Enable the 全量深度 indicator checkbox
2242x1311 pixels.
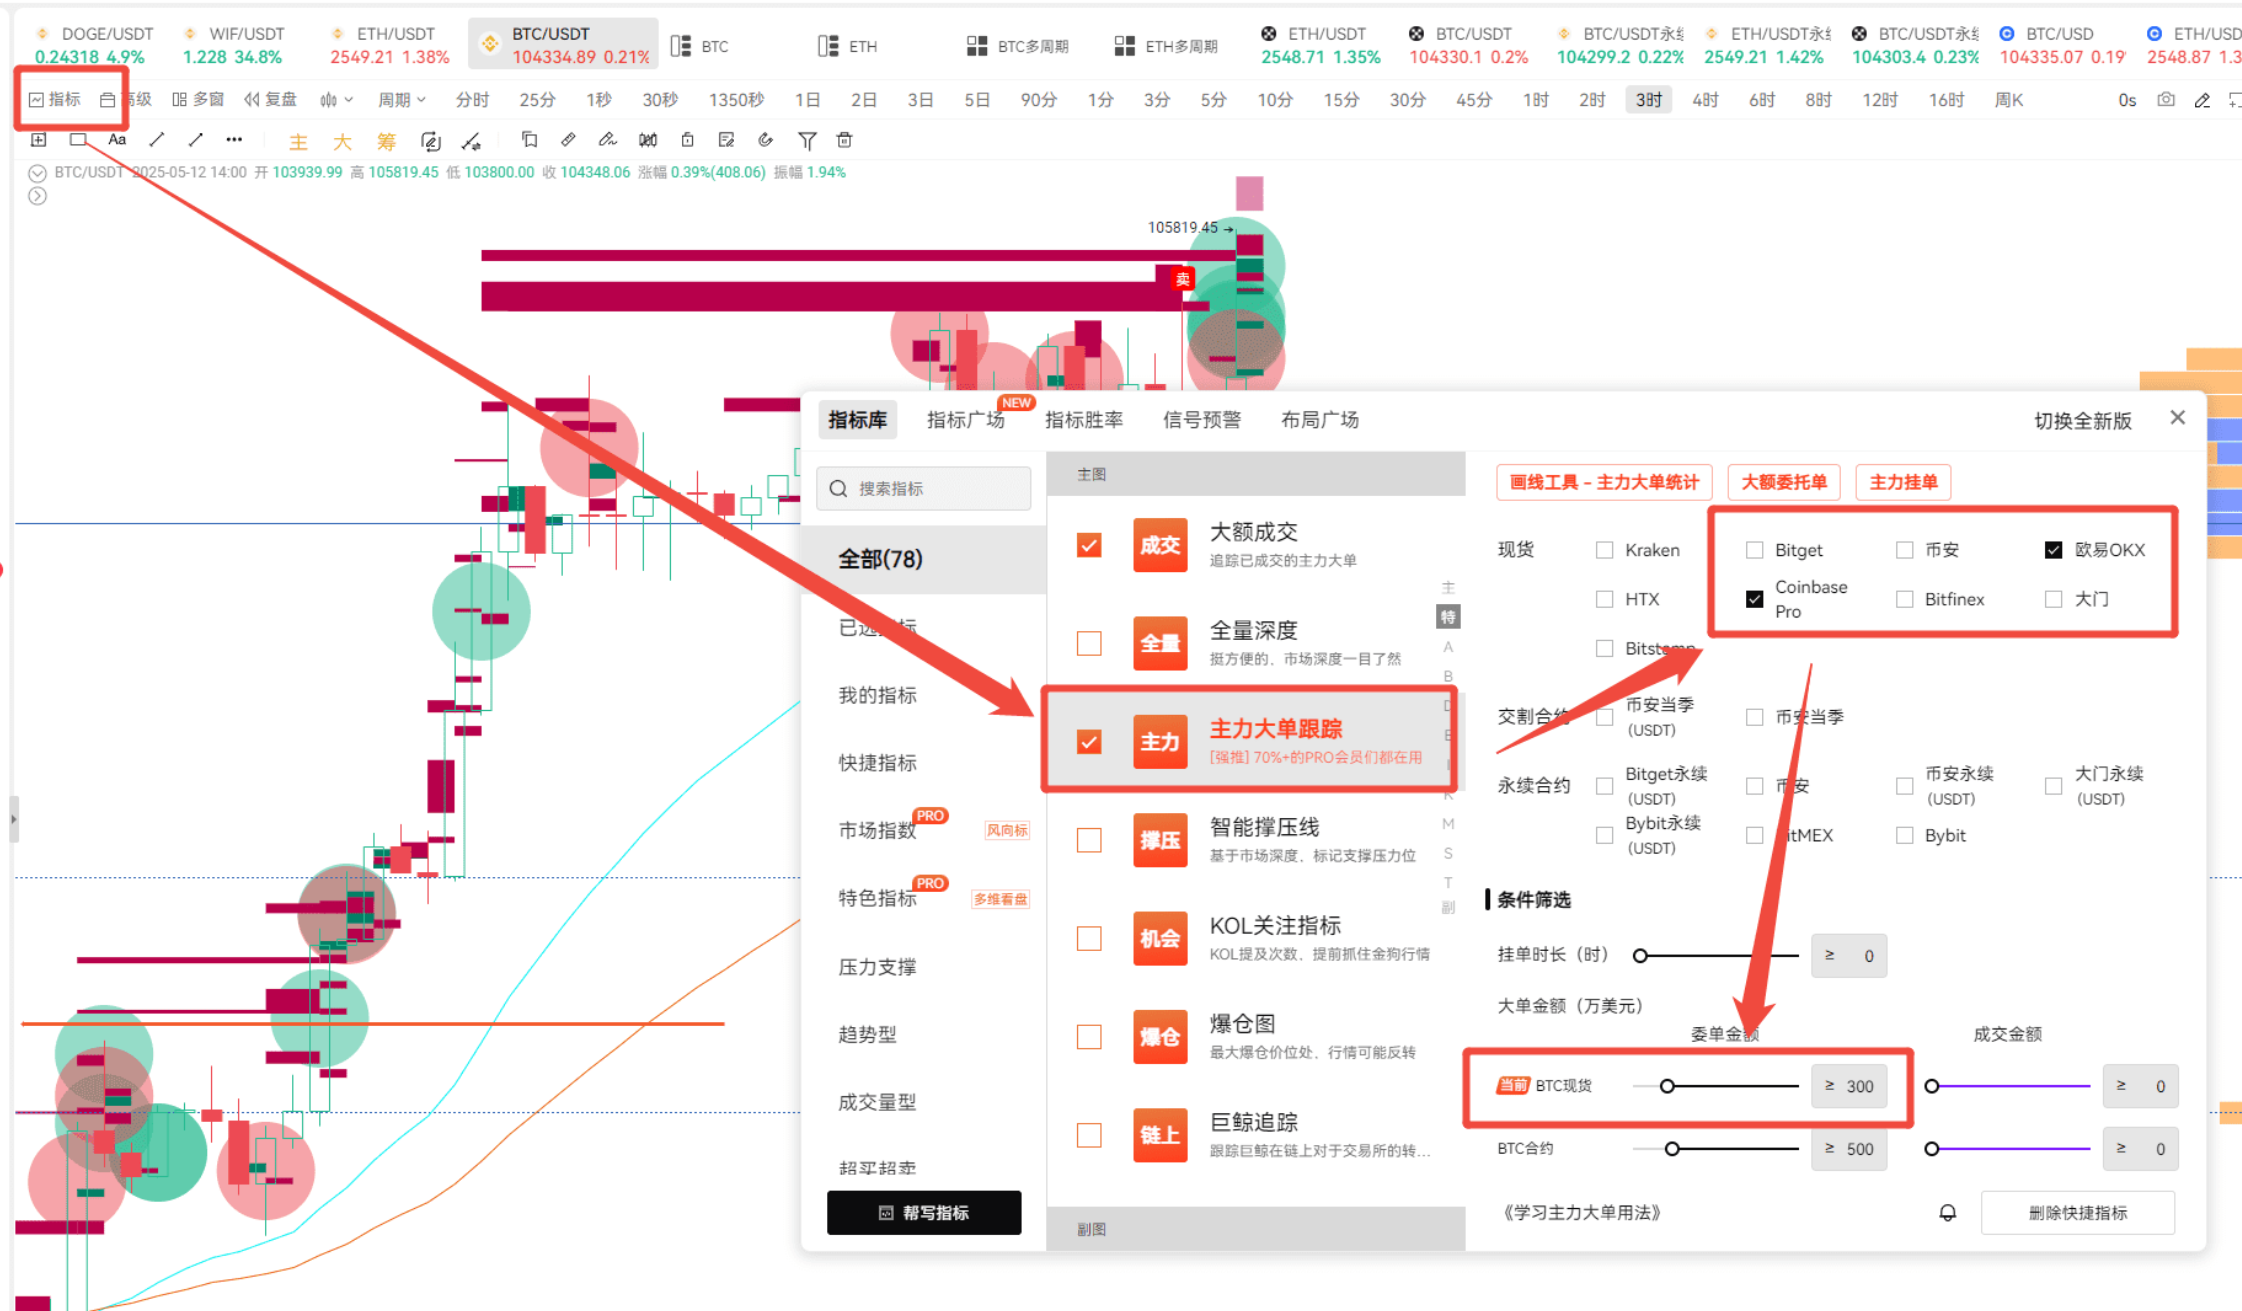pos(1089,643)
